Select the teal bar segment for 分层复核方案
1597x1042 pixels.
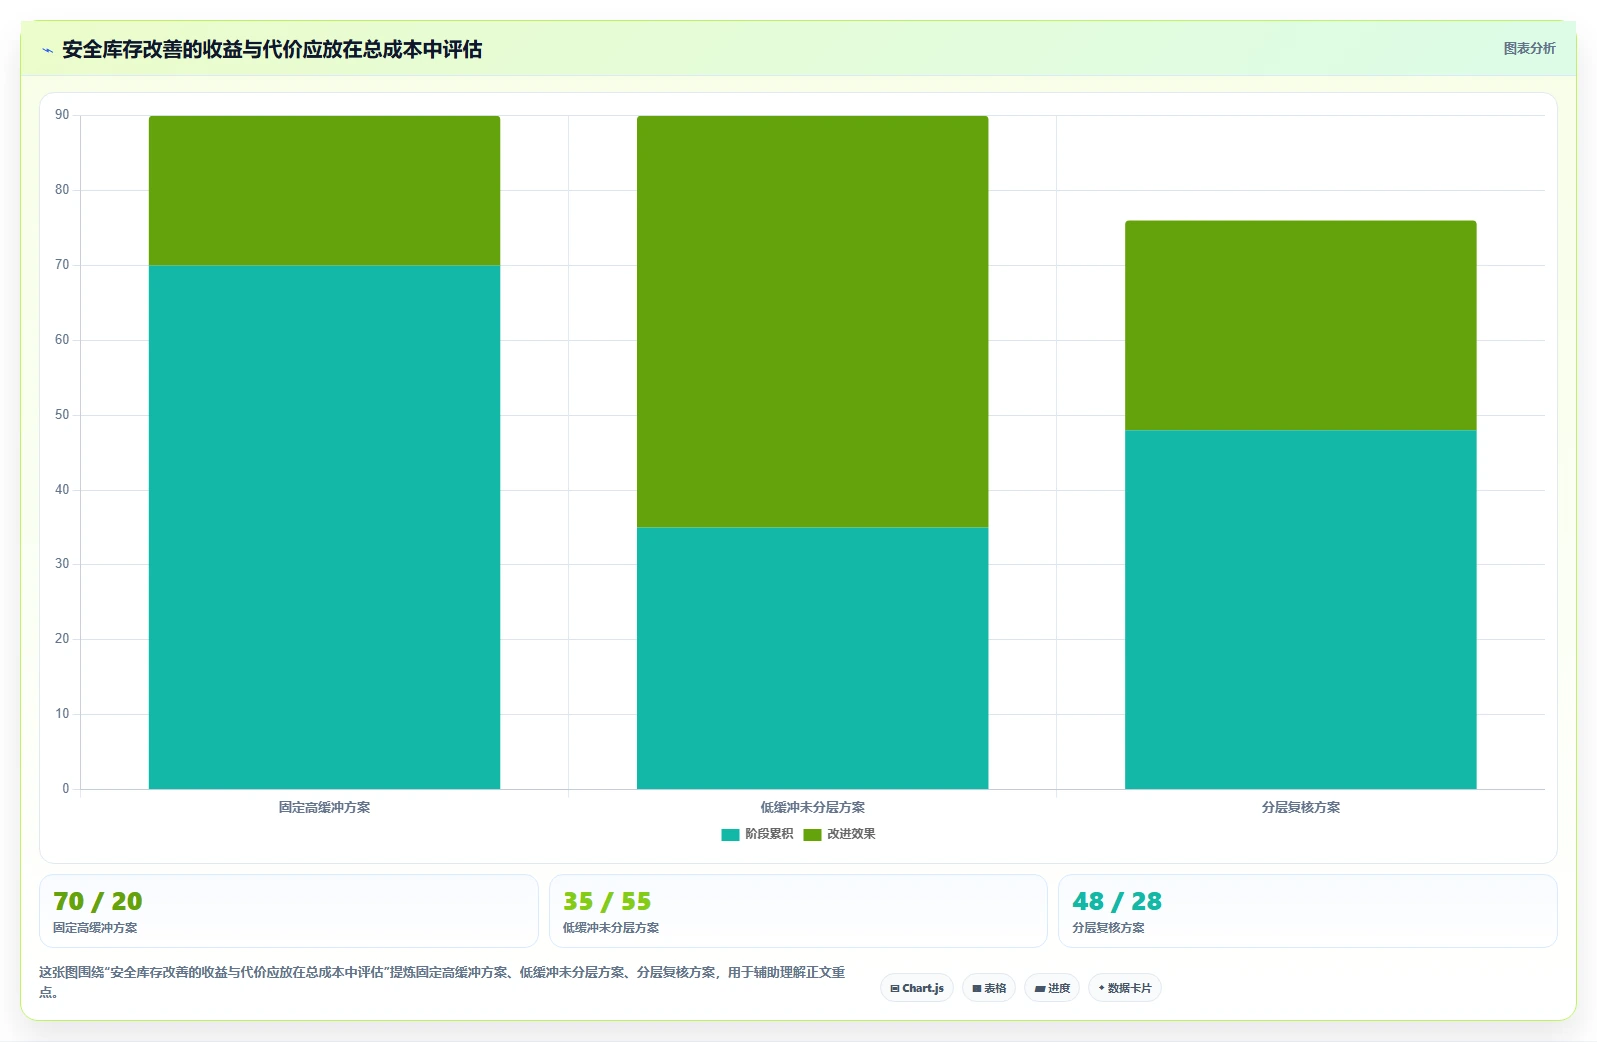tap(1300, 609)
